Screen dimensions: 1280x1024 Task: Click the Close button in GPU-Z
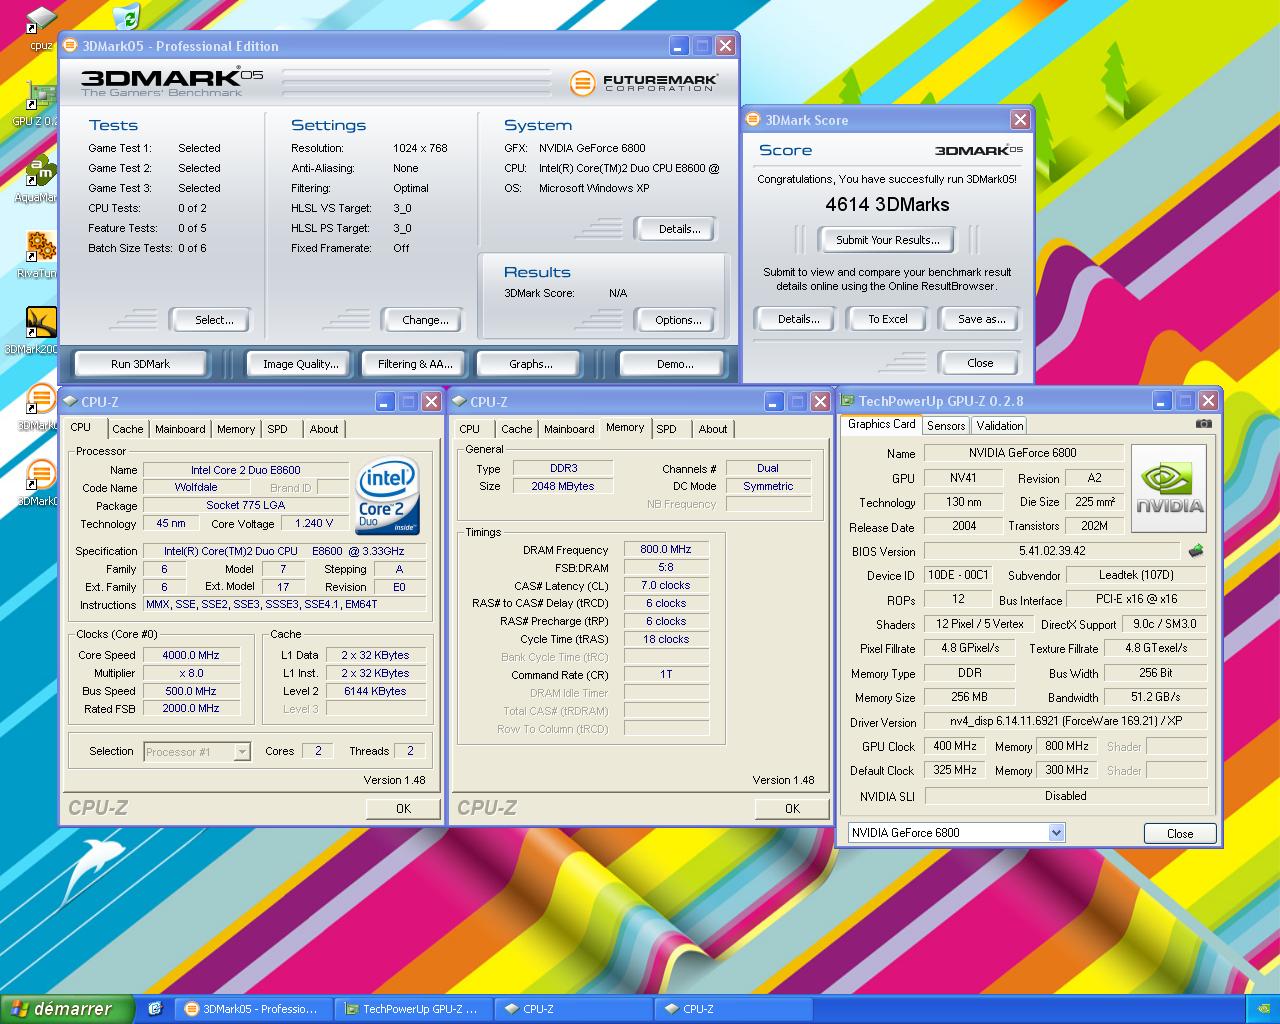(1180, 833)
